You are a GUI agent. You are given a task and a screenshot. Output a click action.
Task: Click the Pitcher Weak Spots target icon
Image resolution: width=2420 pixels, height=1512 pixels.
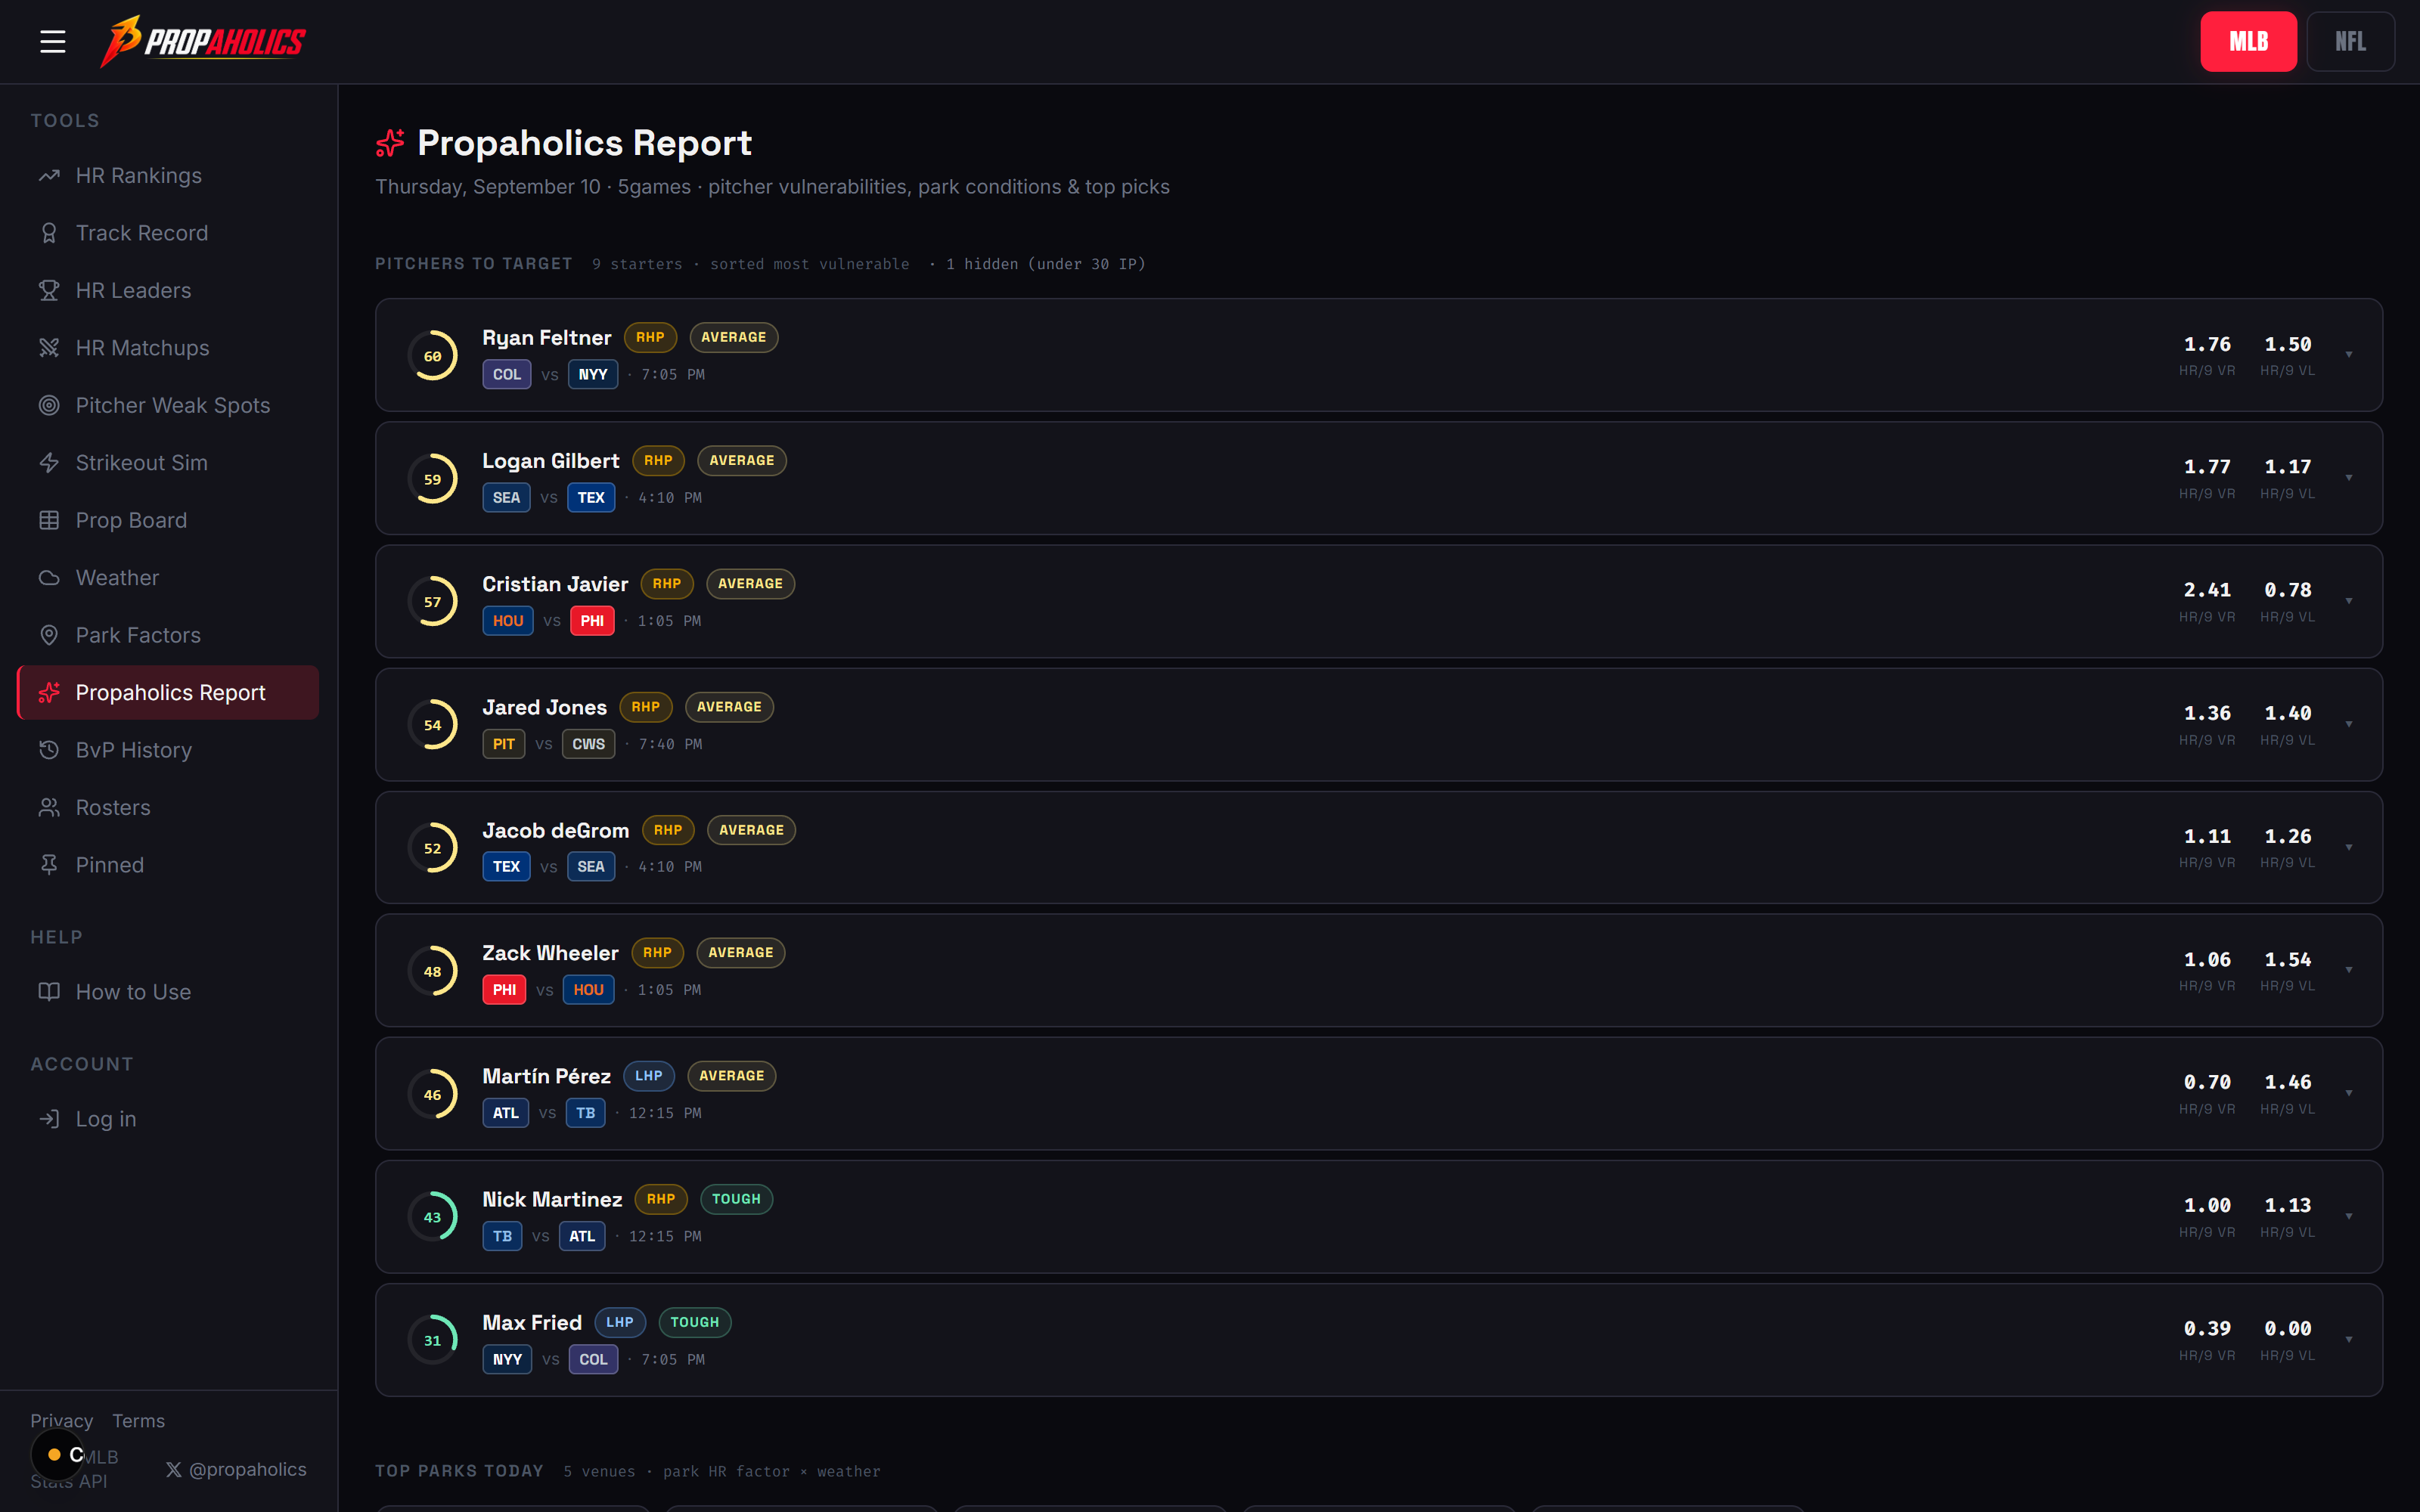pos(49,406)
